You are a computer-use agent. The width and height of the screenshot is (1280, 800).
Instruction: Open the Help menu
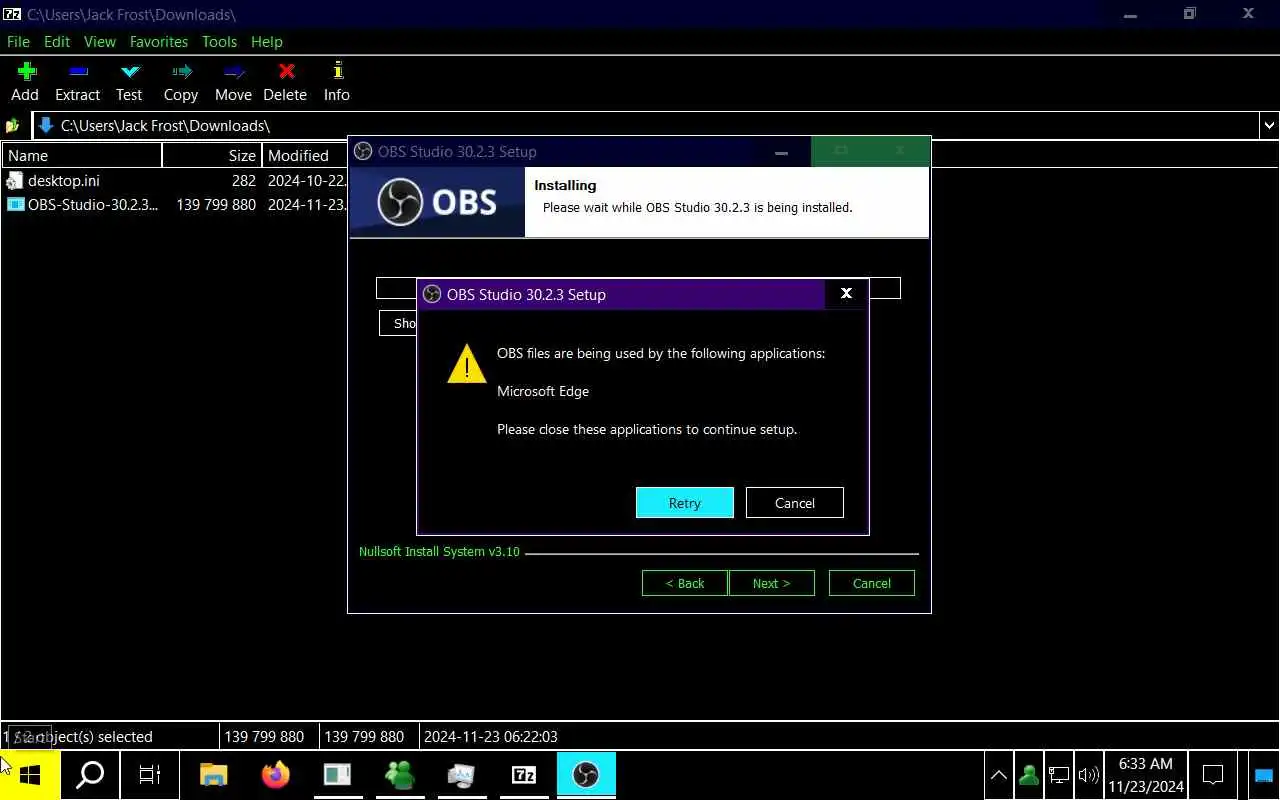(x=267, y=42)
